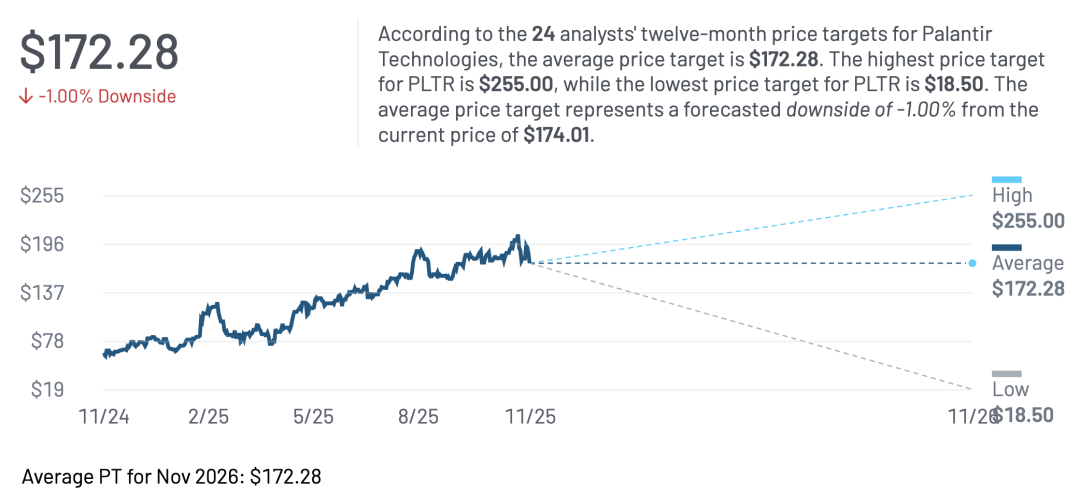
Task: Click the High $255.00 legend value
Action: click(x=1028, y=221)
